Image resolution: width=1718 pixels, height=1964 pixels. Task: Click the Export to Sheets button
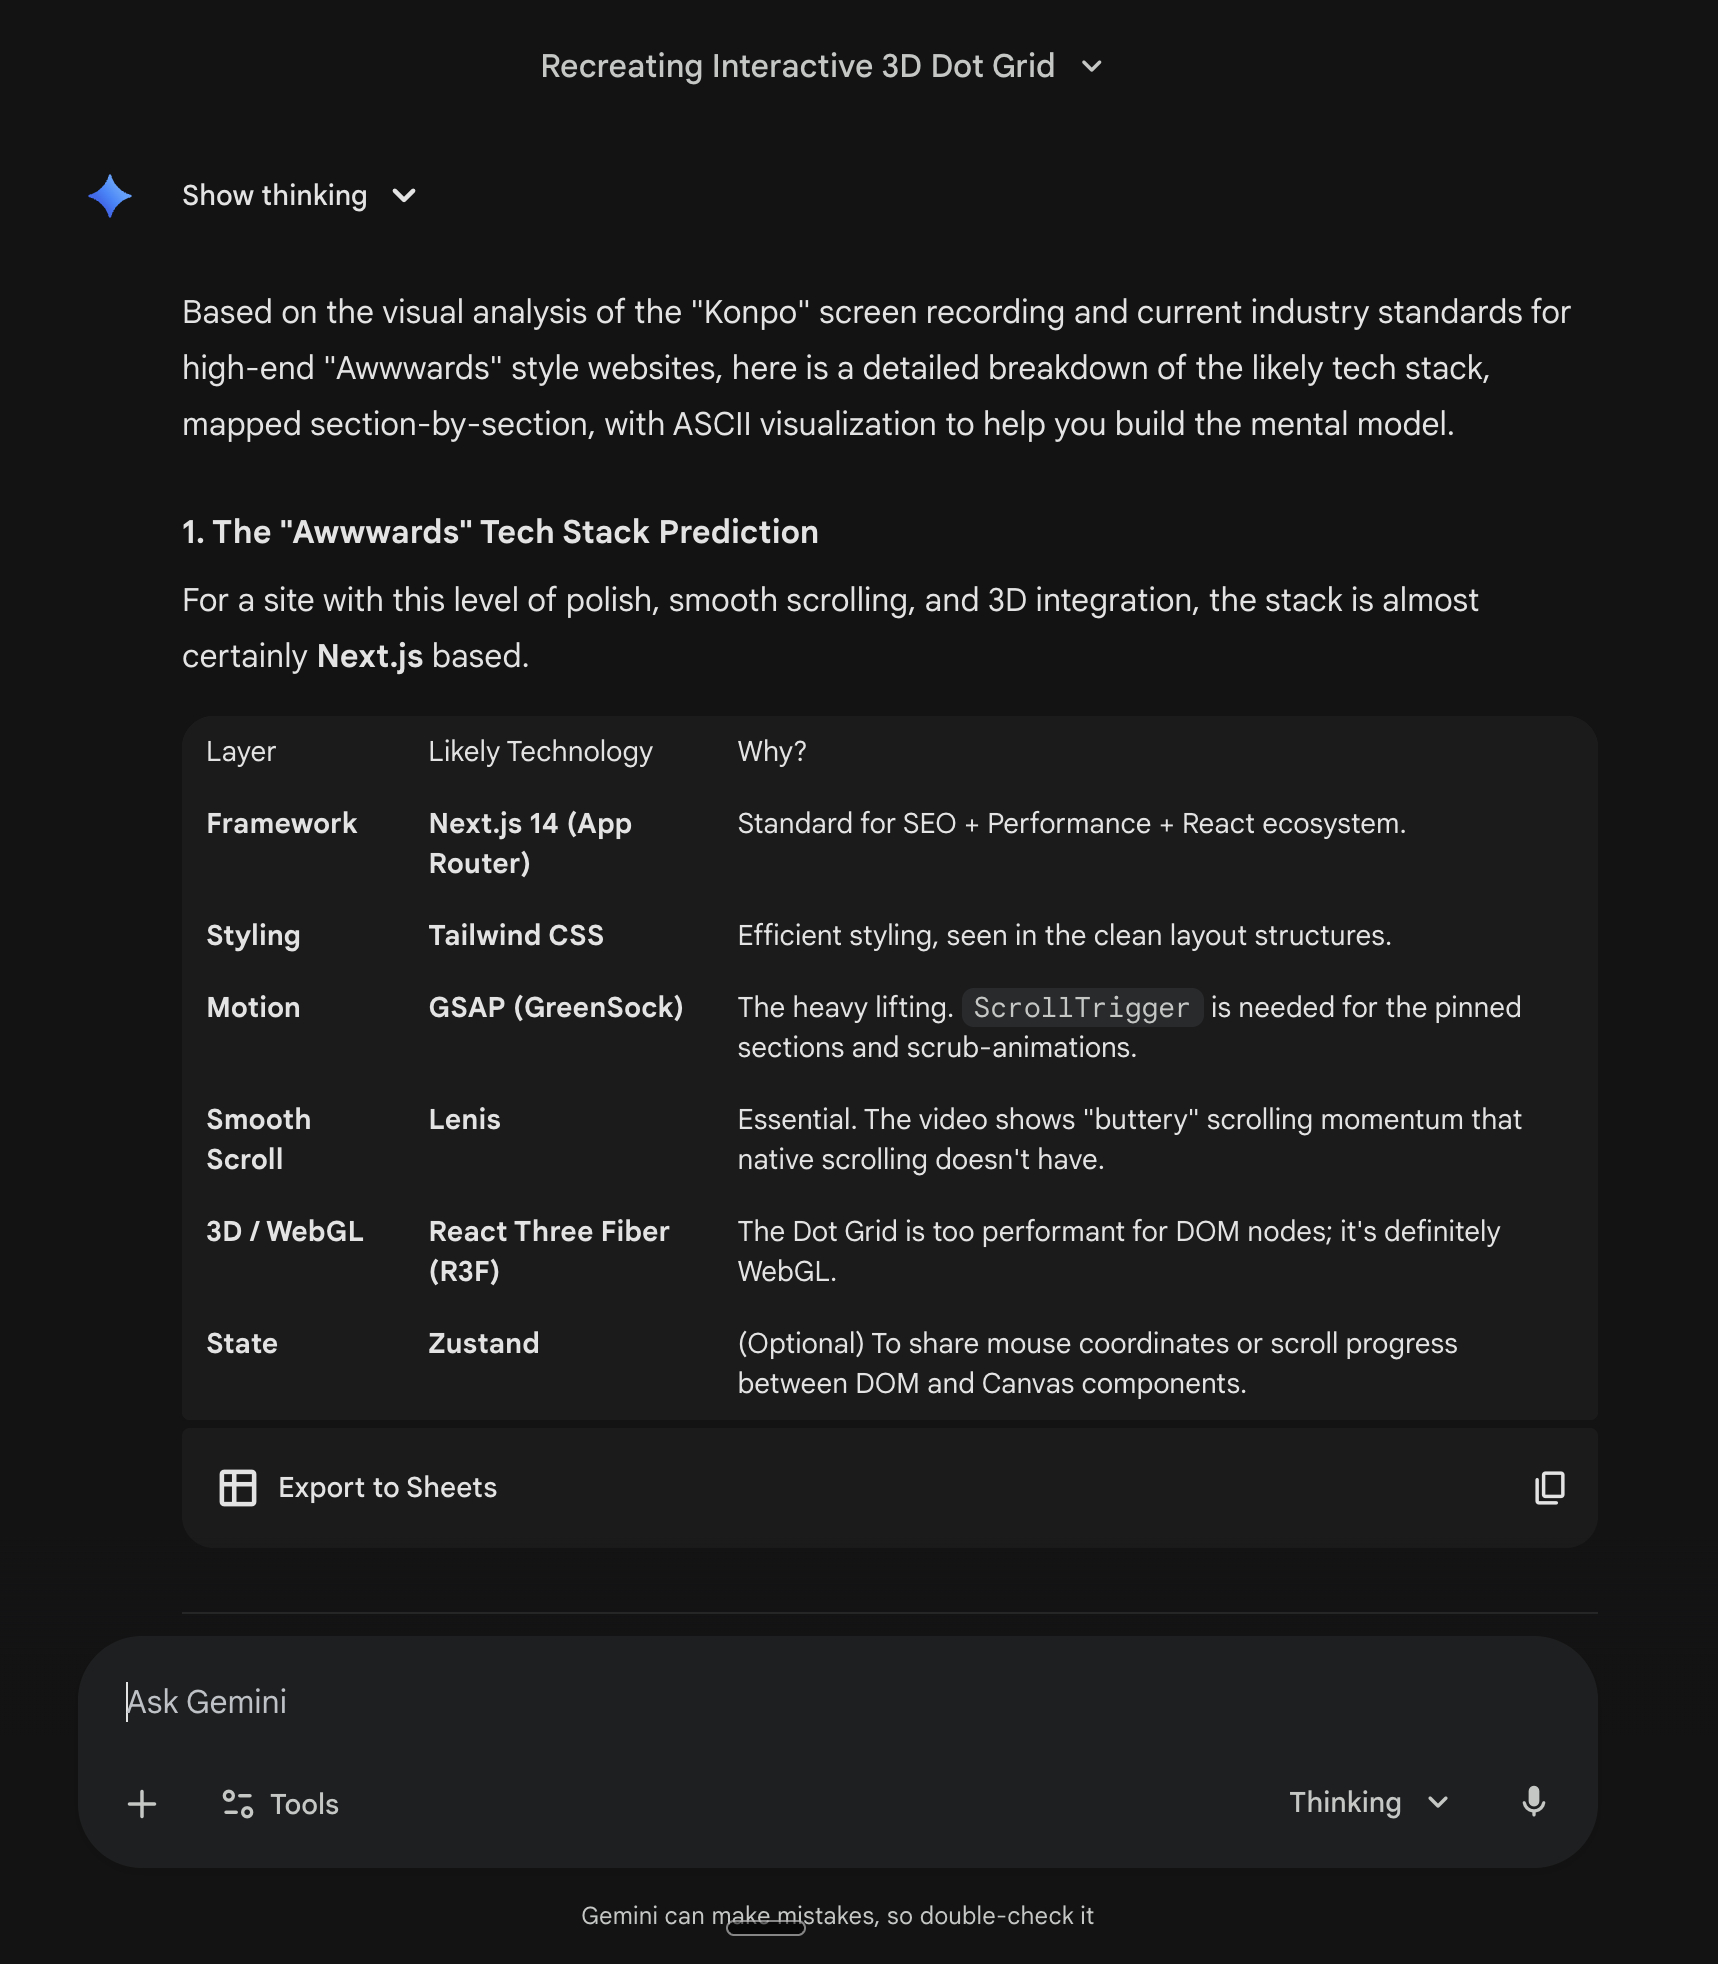[x=358, y=1488]
